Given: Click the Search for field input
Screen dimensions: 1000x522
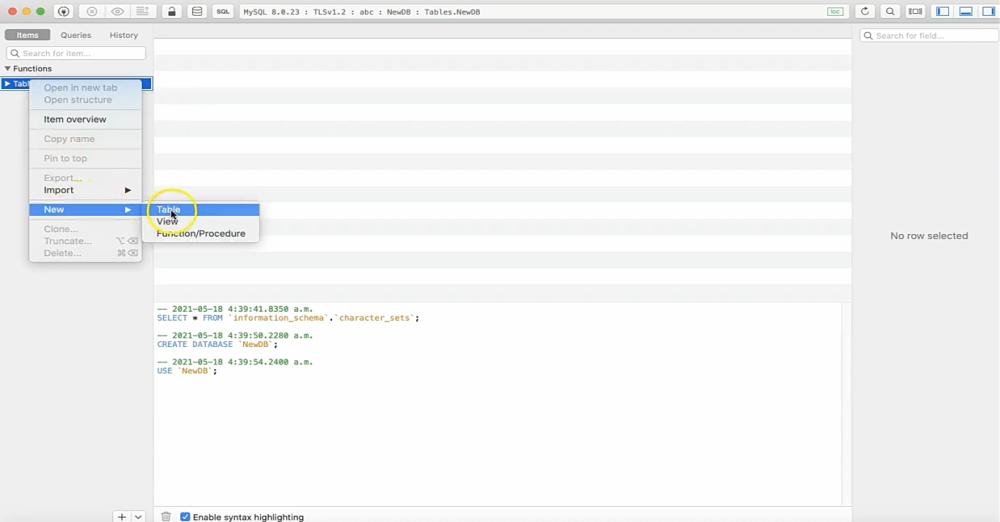Looking at the screenshot, I should tap(929, 36).
